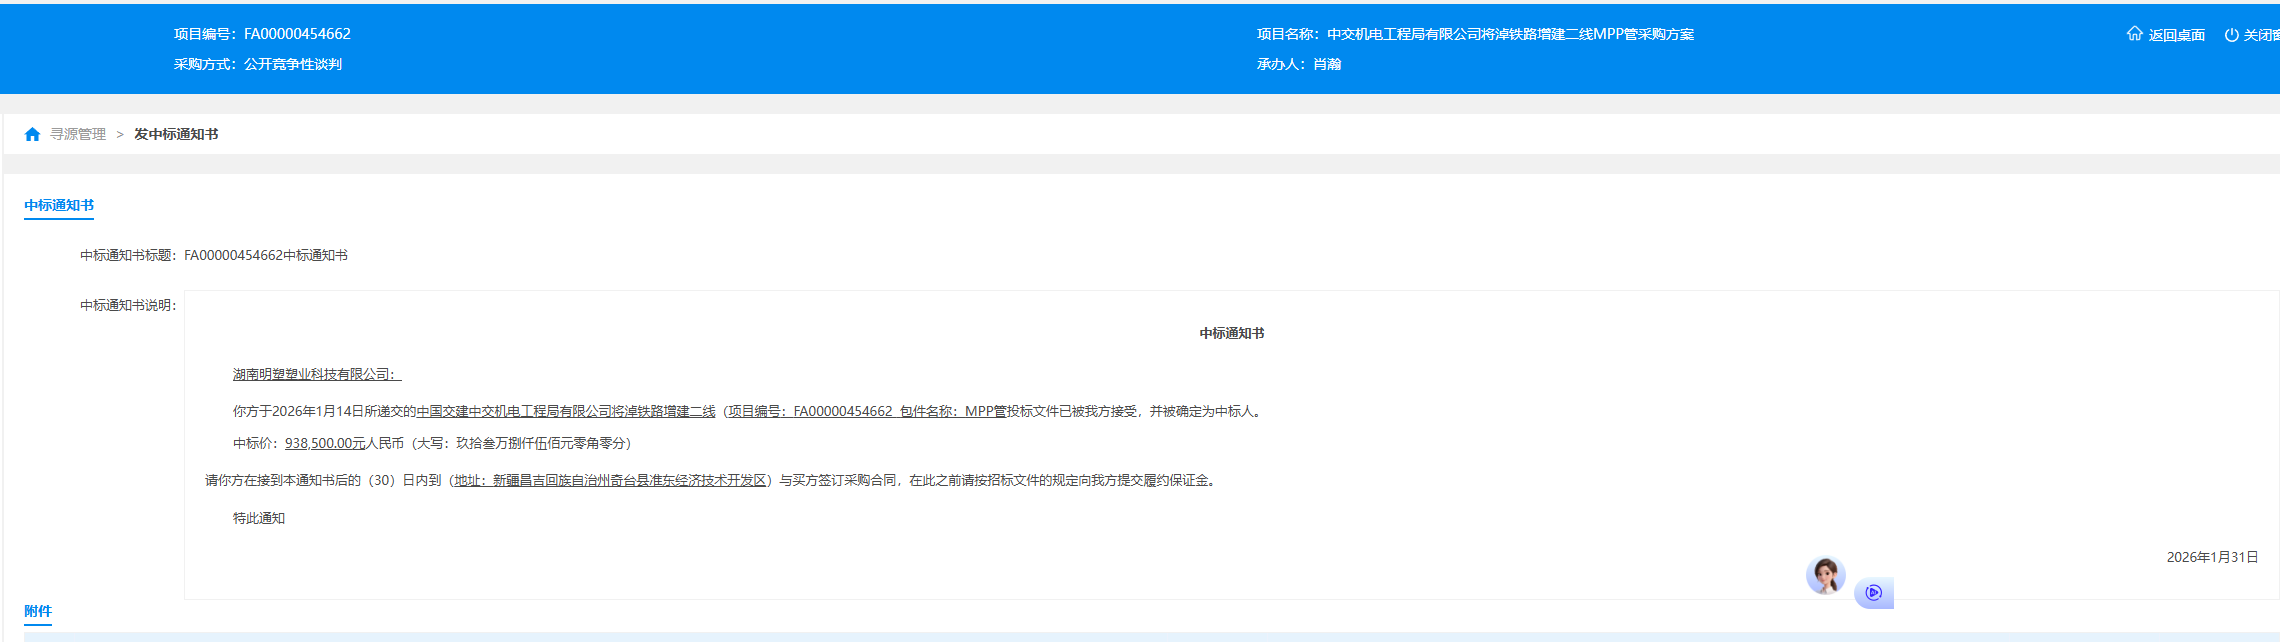Click the 项目名称 text in header
Image resolution: width=2280 pixels, height=642 pixels.
coord(1510,34)
